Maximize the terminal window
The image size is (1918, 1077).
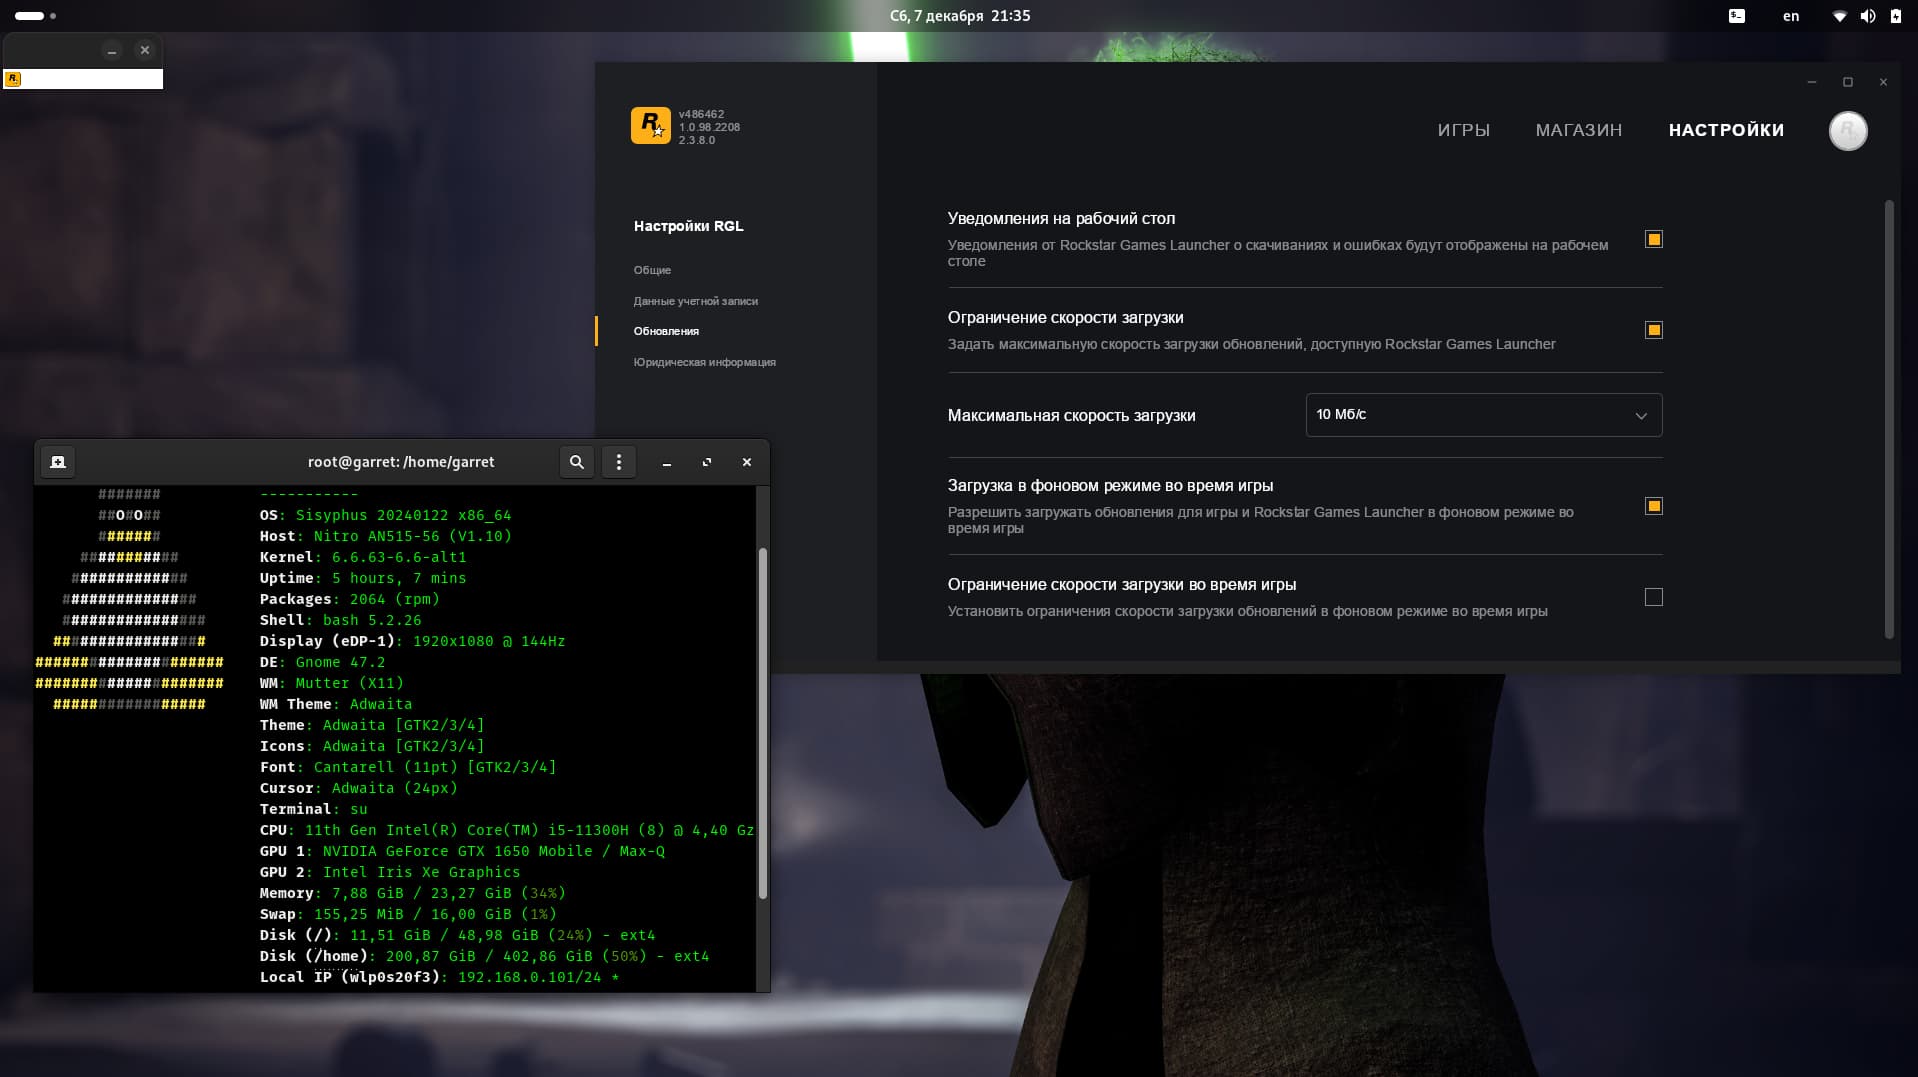(x=707, y=462)
